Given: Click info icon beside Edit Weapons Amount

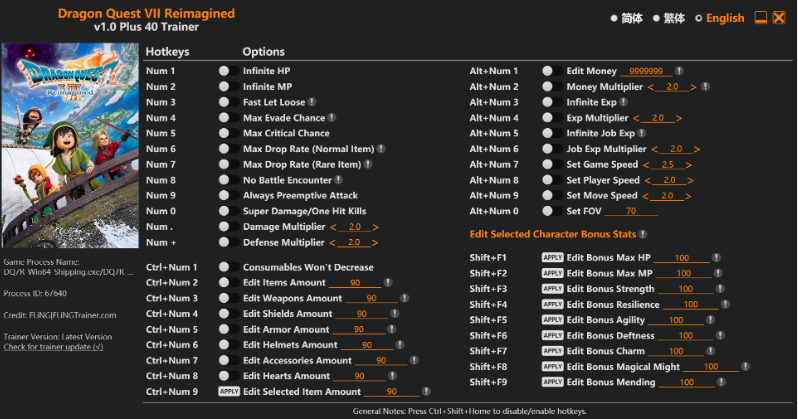Looking at the screenshot, I should click(x=404, y=298).
